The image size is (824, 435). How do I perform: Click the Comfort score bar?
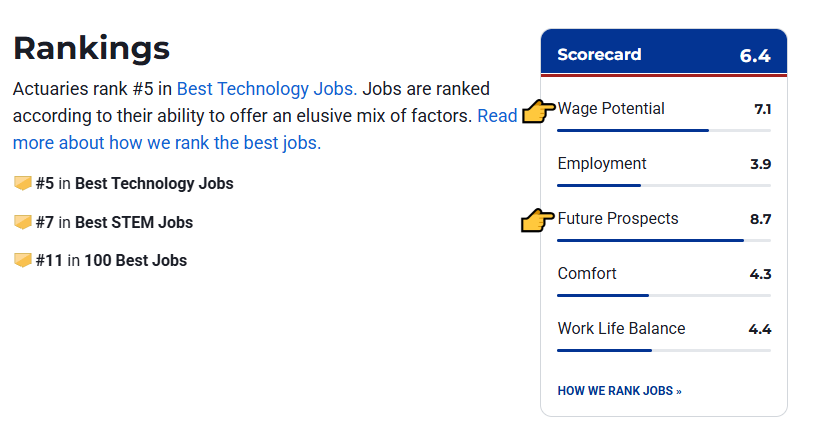pyautogui.click(x=663, y=295)
